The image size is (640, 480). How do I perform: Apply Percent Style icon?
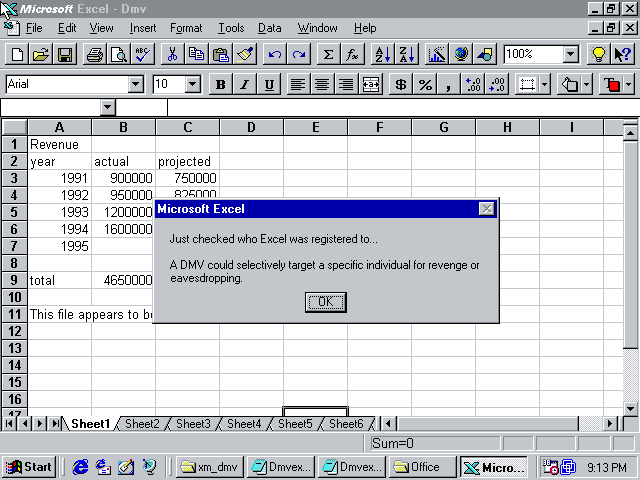pos(424,84)
